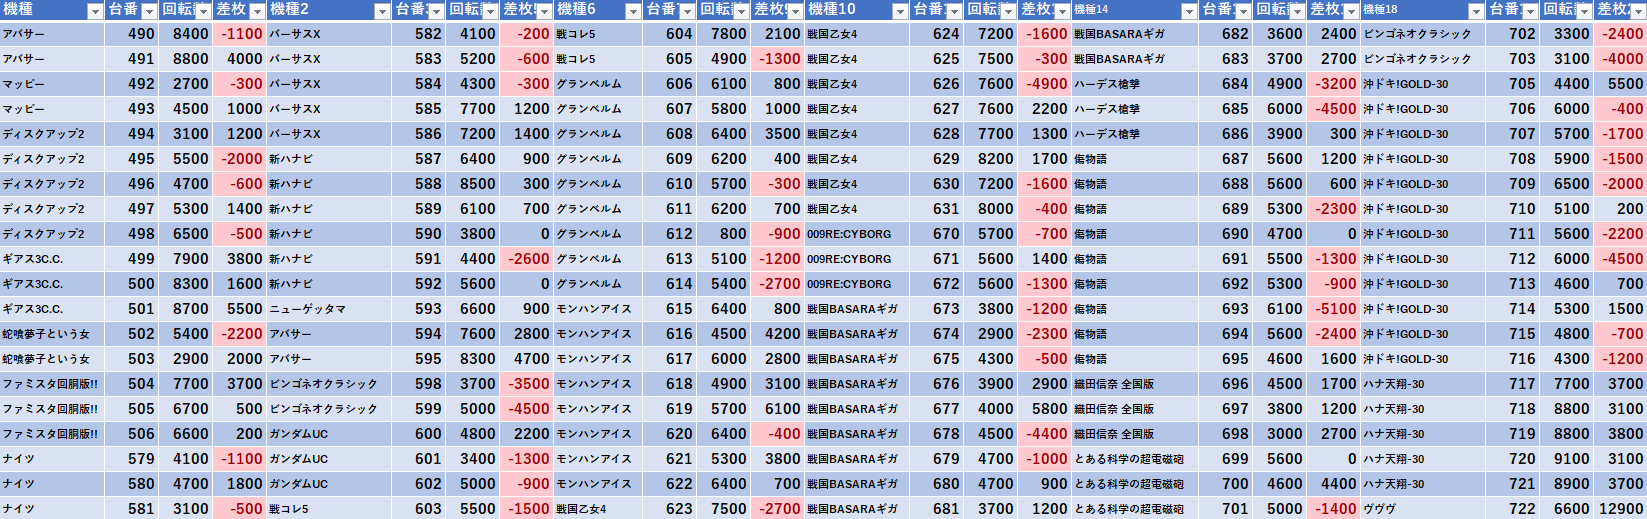Open 台番 filter above cell 702
The height and width of the screenshot is (519, 1647).
(x=1530, y=11)
